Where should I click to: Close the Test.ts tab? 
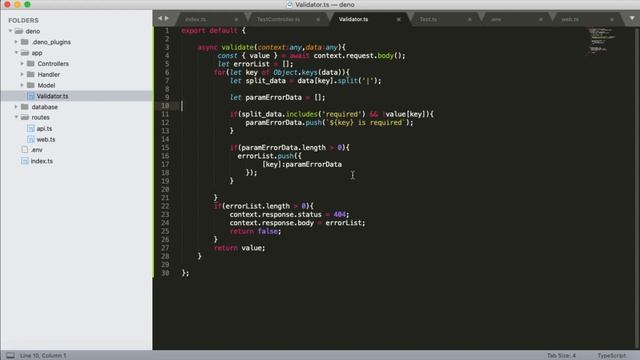[x=470, y=19]
